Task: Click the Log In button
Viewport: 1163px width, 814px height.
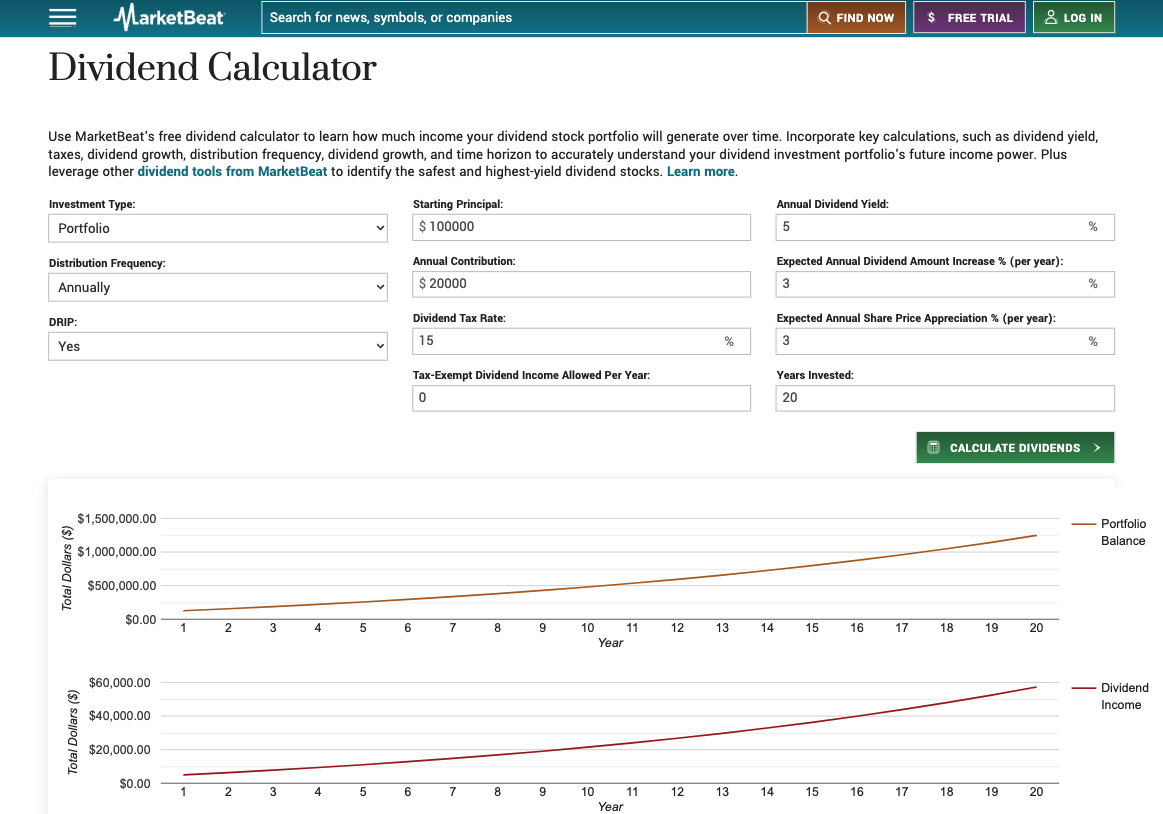Action: 1073,18
